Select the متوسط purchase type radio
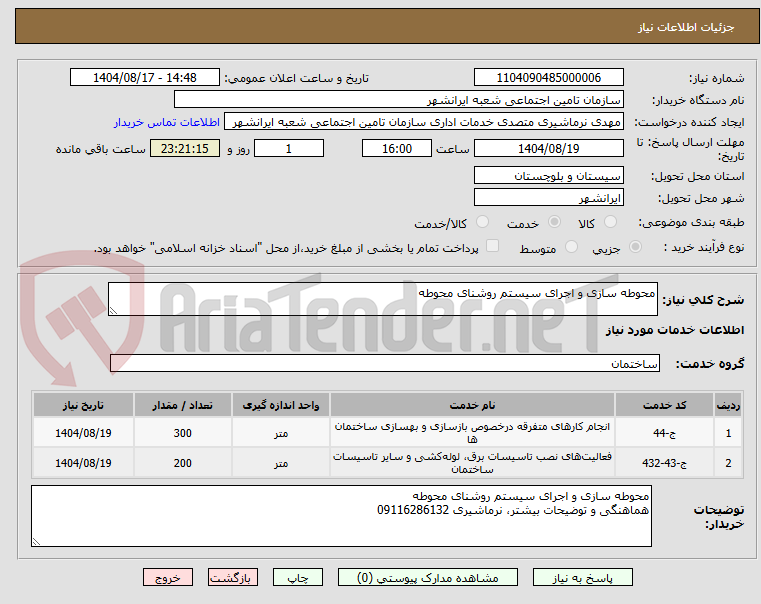761x604 pixels. tap(572, 247)
